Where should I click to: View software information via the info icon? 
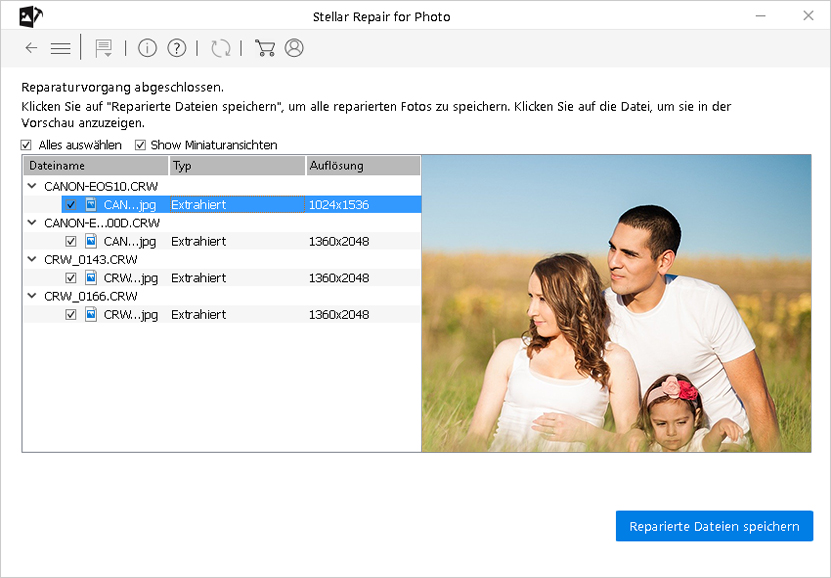[x=147, y=47]
